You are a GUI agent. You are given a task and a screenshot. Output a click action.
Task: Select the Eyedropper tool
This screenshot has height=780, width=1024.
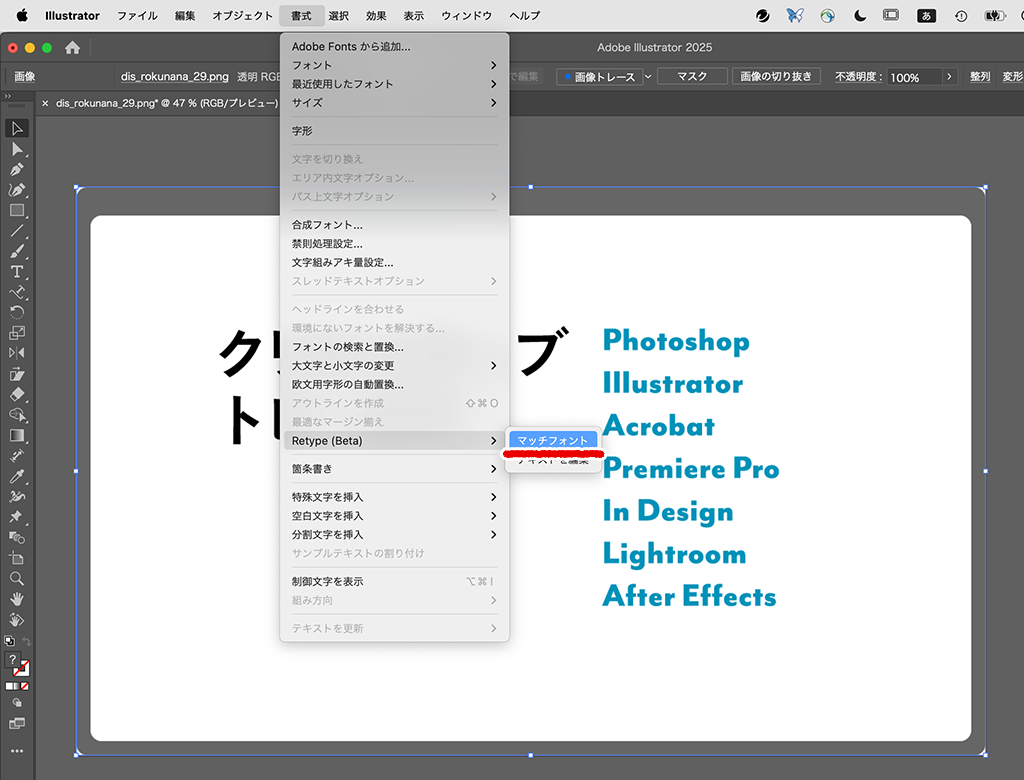[17, 476]
